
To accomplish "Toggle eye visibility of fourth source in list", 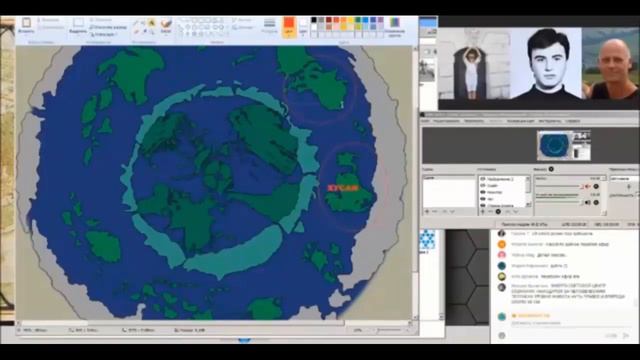I will click(483, 199).
